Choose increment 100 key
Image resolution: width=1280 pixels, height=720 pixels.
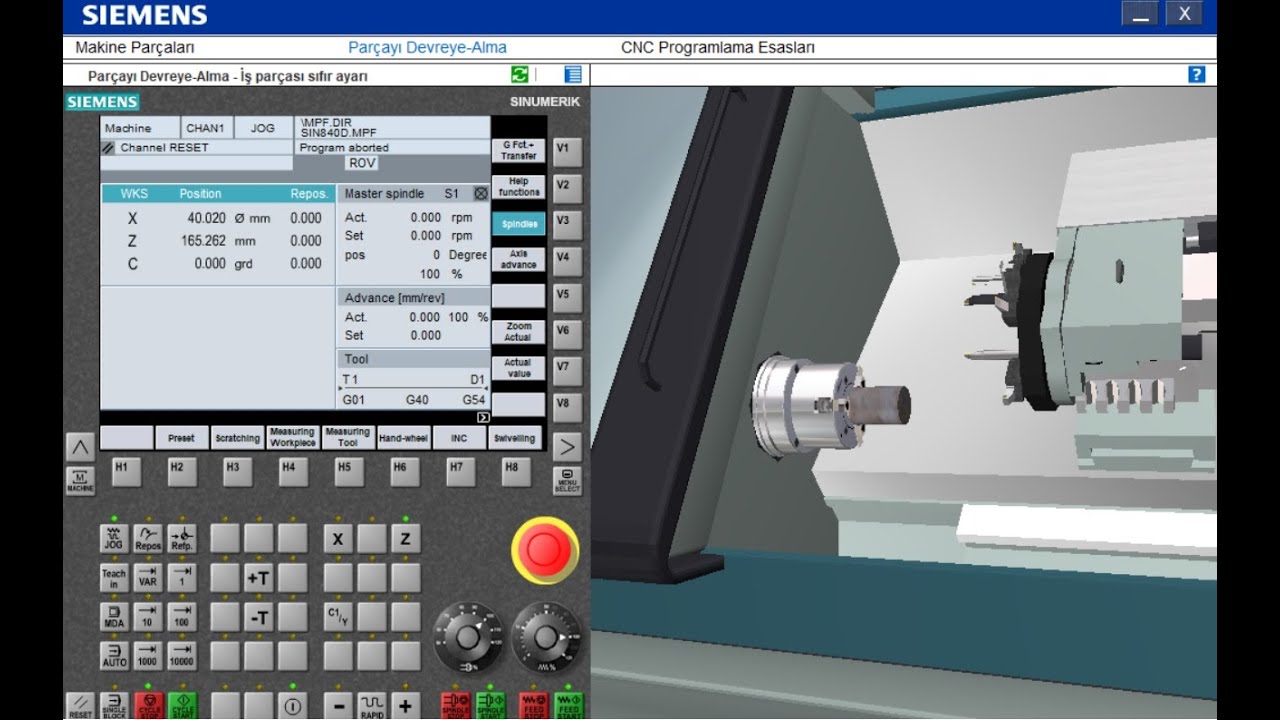(182, 616)
